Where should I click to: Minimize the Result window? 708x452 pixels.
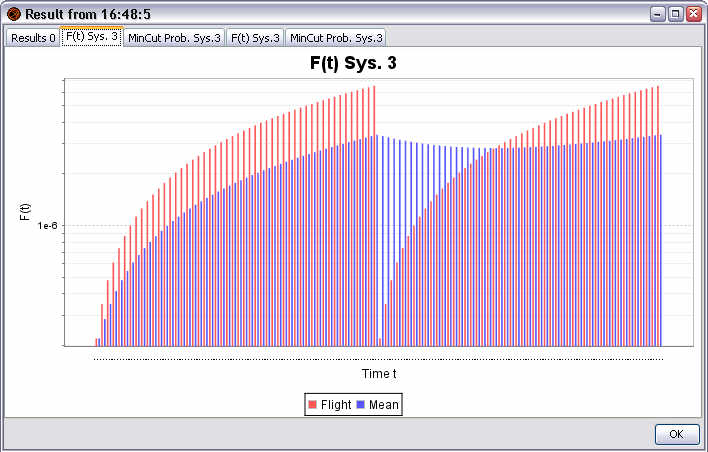tap(658, 14)
